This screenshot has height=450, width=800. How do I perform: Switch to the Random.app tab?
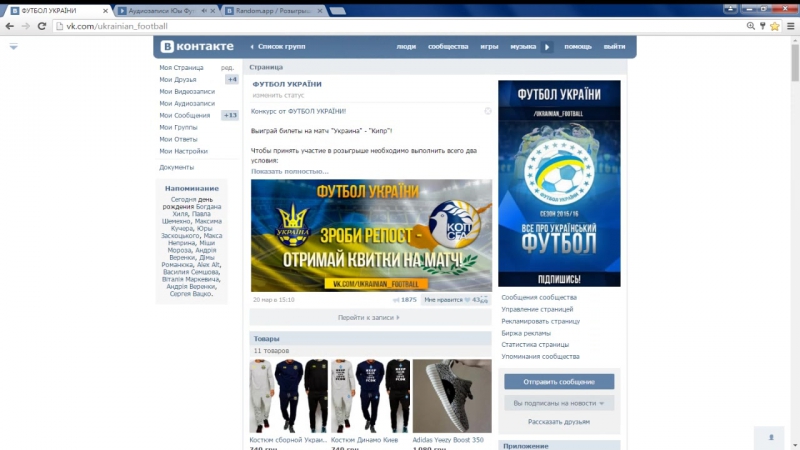[x=273, y=11]
